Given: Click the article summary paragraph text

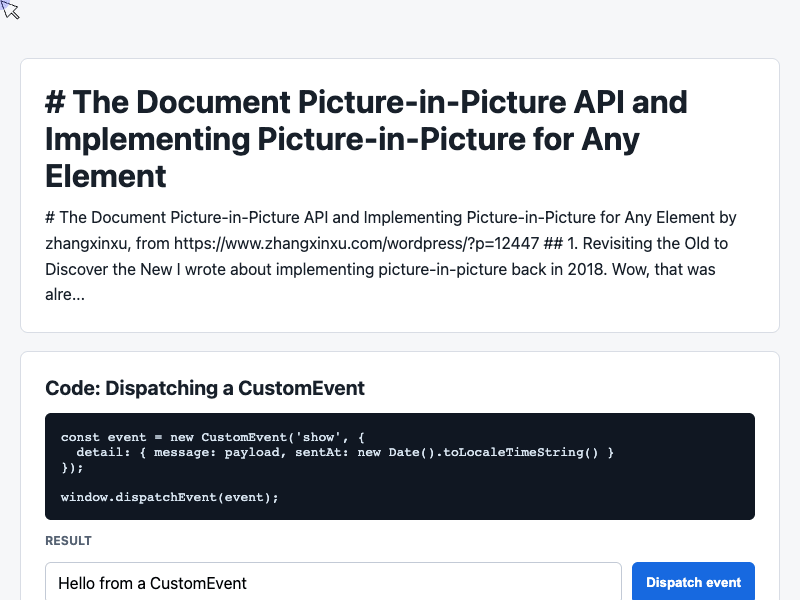Looking at the screenshot, I should pyautogui.click(x=391, y=256).
